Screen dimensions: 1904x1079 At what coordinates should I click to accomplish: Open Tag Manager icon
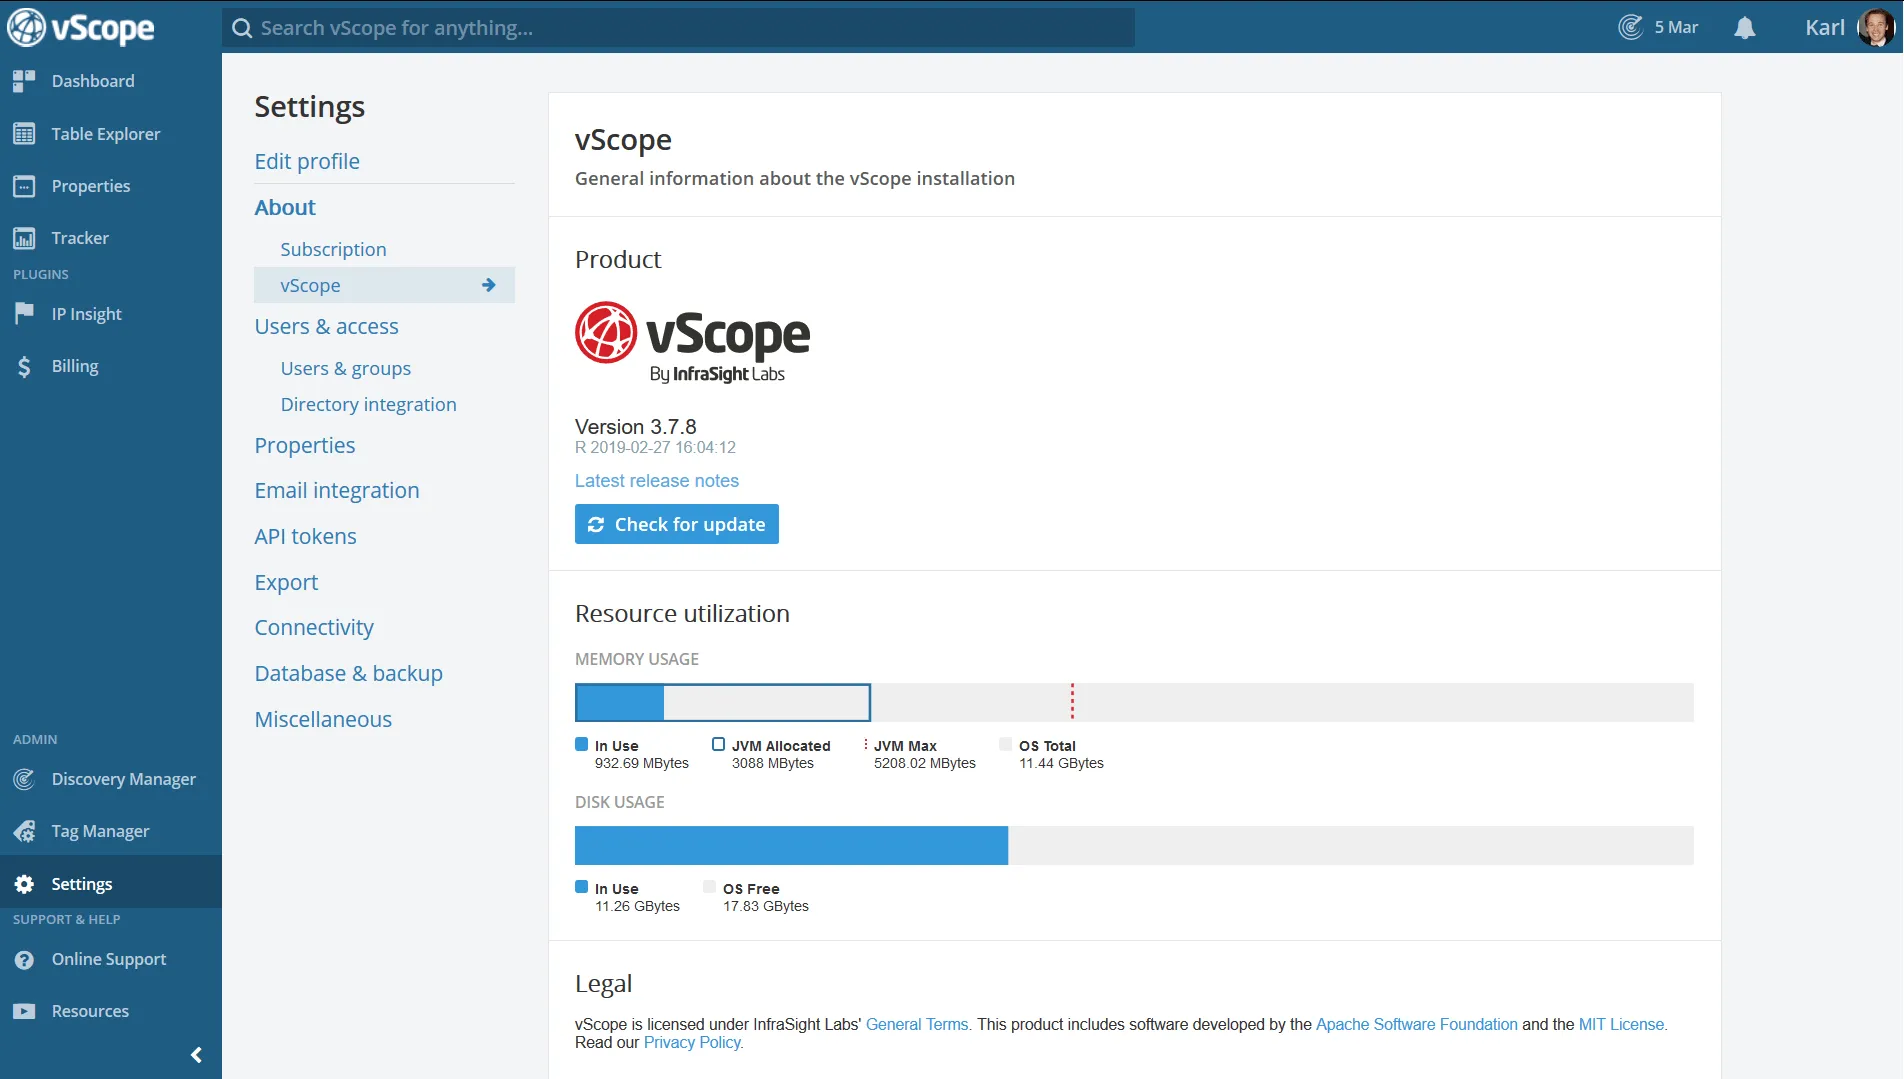click(24, 831)
